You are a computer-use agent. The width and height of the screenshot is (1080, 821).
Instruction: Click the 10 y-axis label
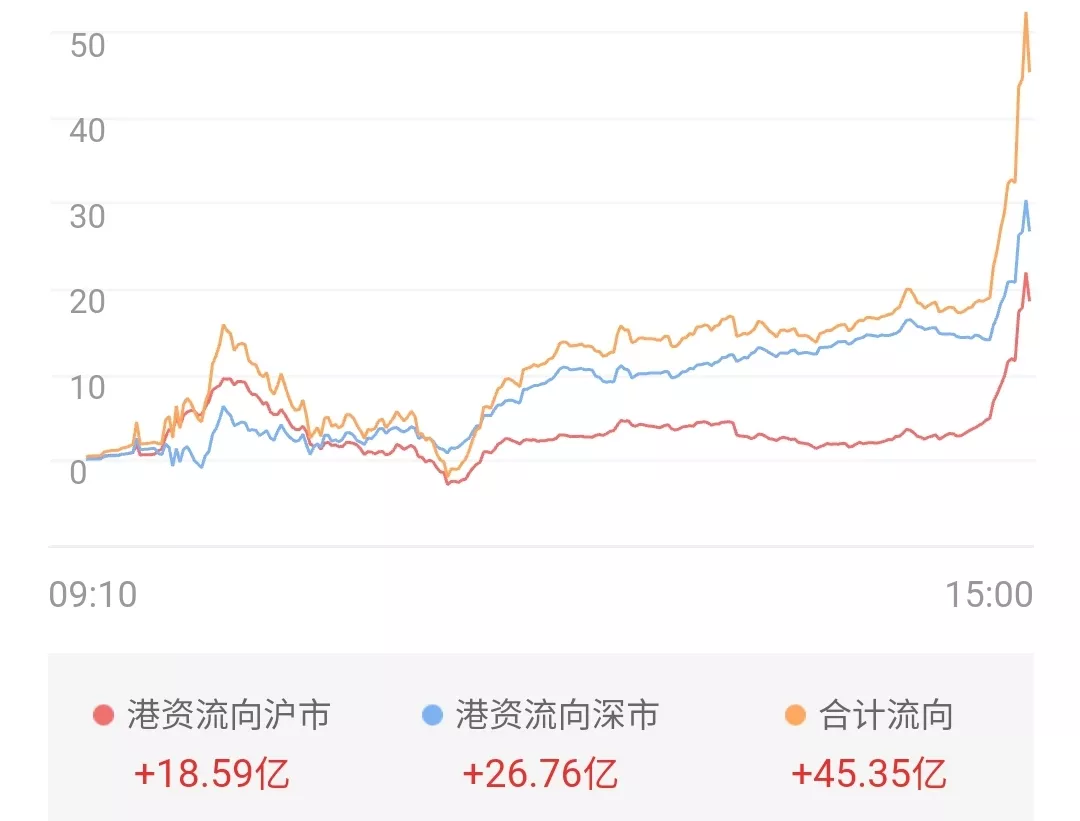87,387
